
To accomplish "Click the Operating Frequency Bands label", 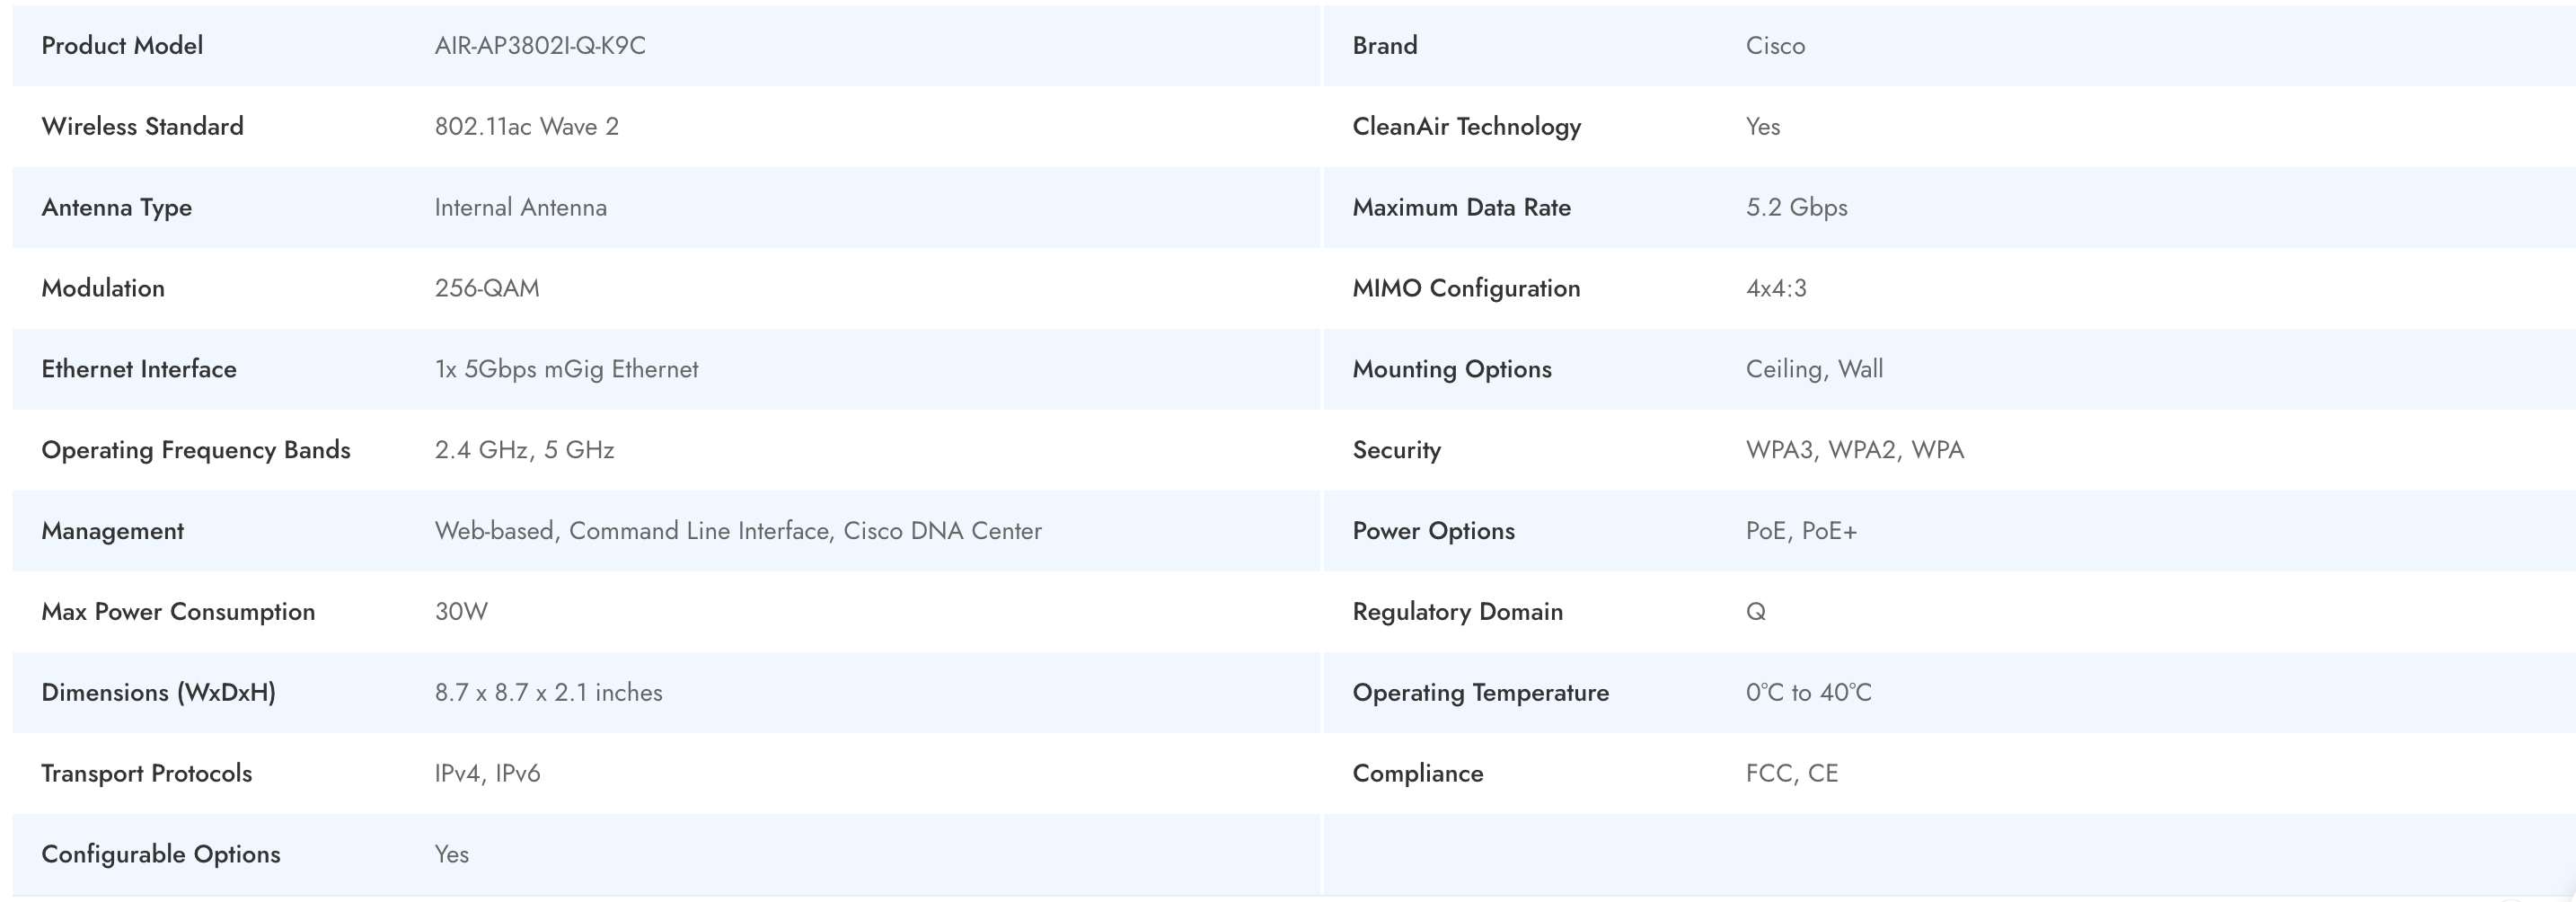I will click(x=196, y=451).
